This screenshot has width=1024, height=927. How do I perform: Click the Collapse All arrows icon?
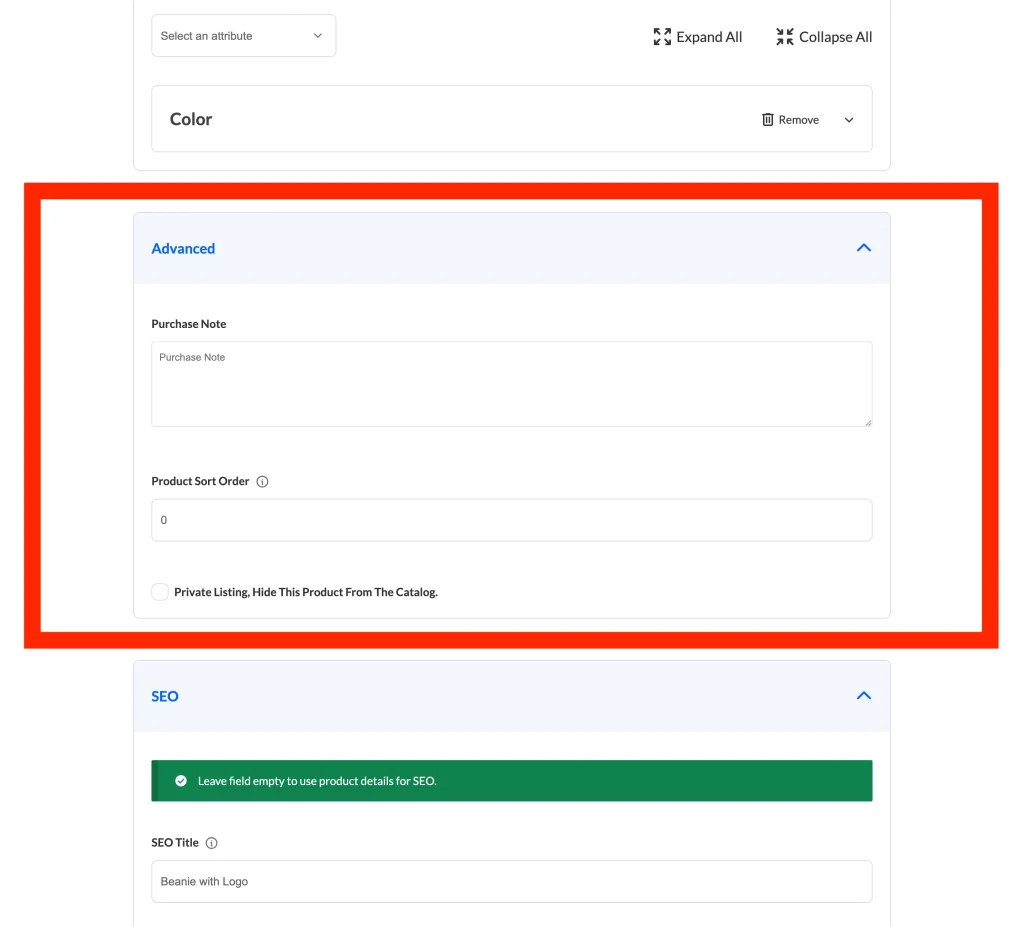point(785,37)
